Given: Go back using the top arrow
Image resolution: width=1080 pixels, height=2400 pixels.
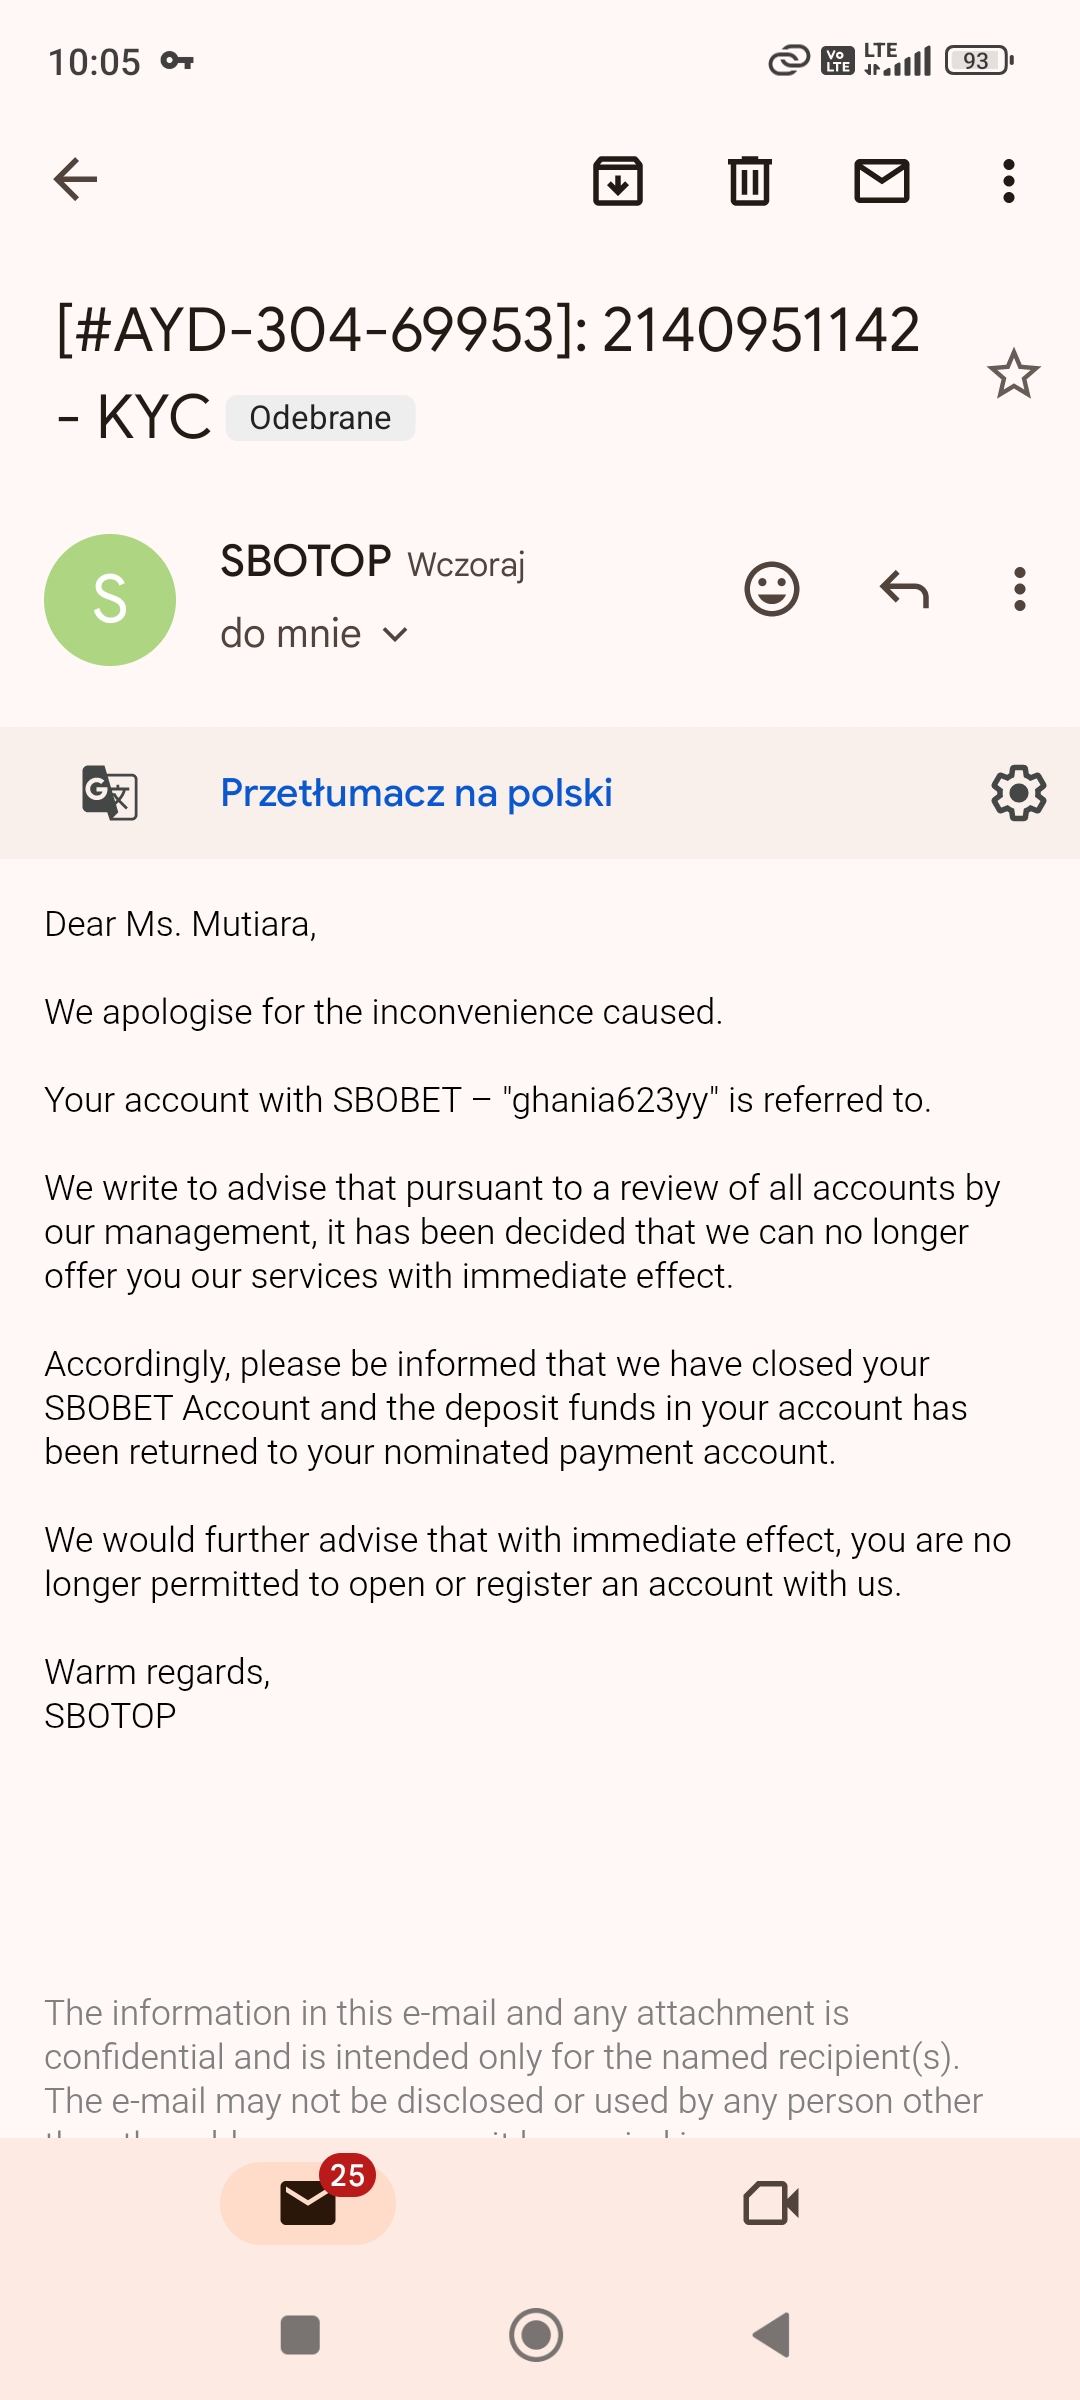Looking at the screenshot, I should pyautogui.click(x=75, y=180).
